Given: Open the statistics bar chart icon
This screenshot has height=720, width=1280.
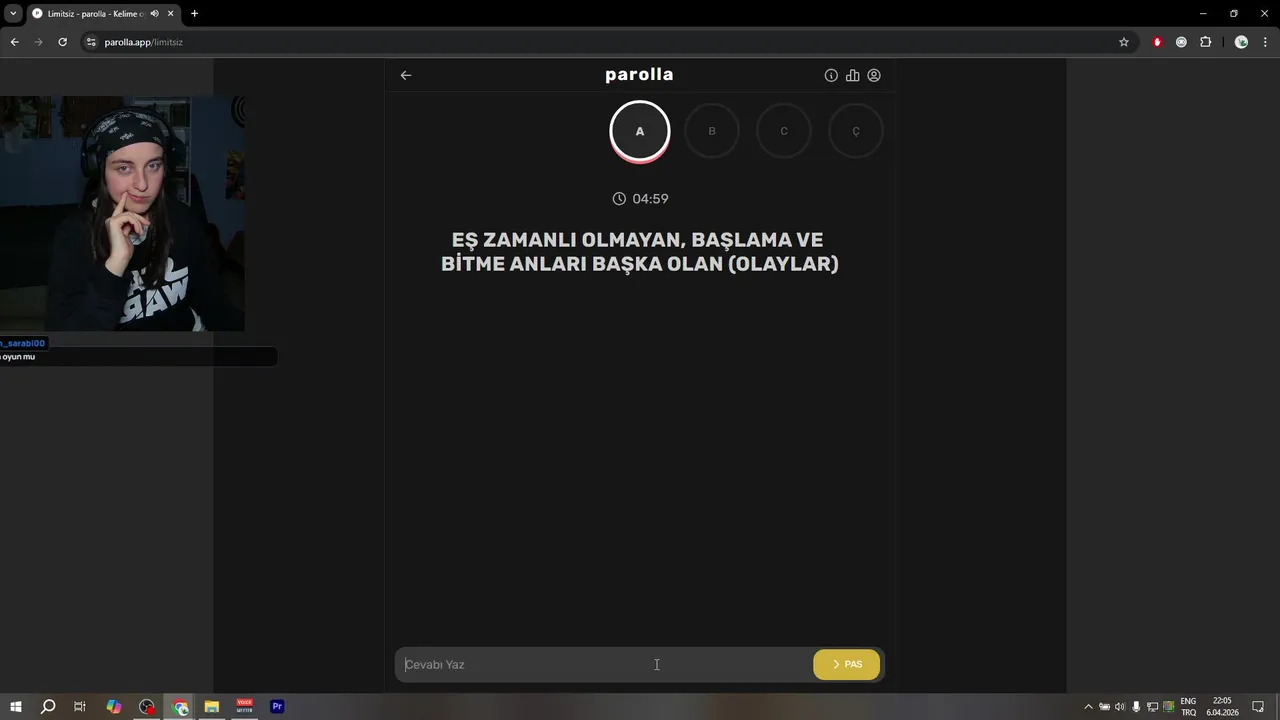Looking at the screenshot, I should pos(853,75).
